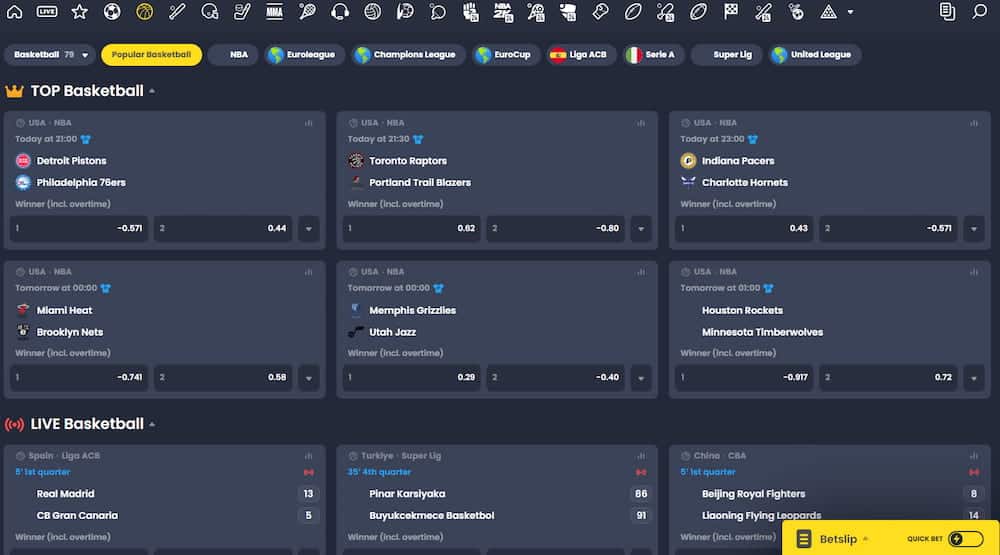The width and height of the screenshot is (1000, 555).
Task: Expand more sports dropdown arrow in top bar
Action: pos(850,12)
